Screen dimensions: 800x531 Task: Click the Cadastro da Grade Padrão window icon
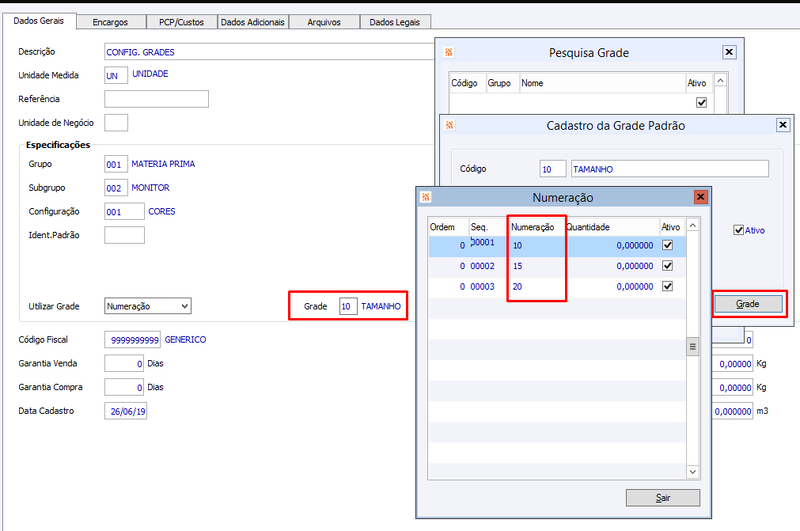449,125
